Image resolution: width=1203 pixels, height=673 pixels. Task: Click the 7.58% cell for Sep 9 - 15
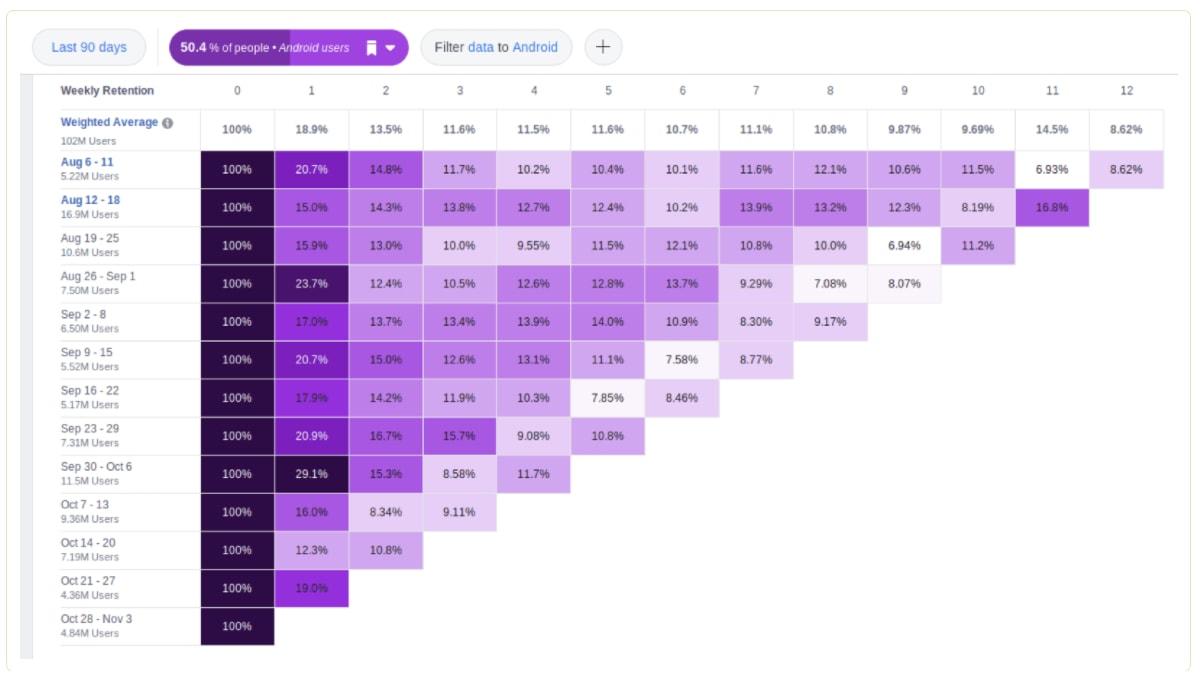682,359
